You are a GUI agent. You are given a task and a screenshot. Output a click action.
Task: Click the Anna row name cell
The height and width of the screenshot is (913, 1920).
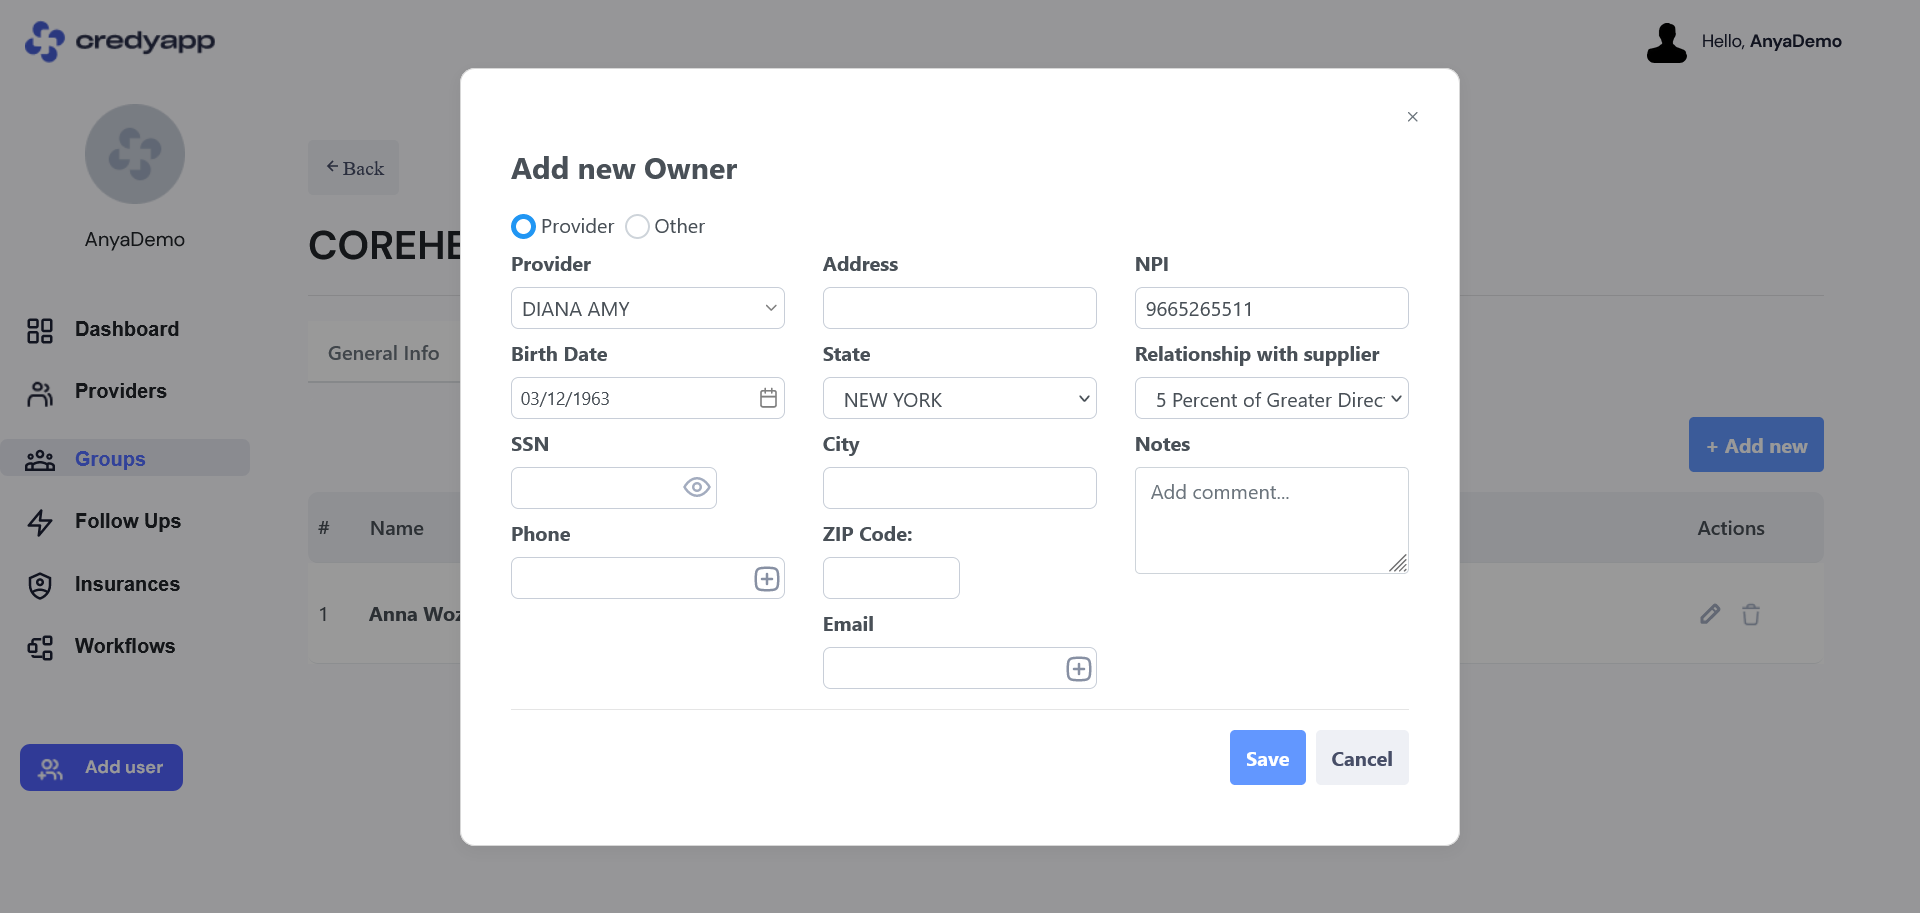[x=414, y=614]
